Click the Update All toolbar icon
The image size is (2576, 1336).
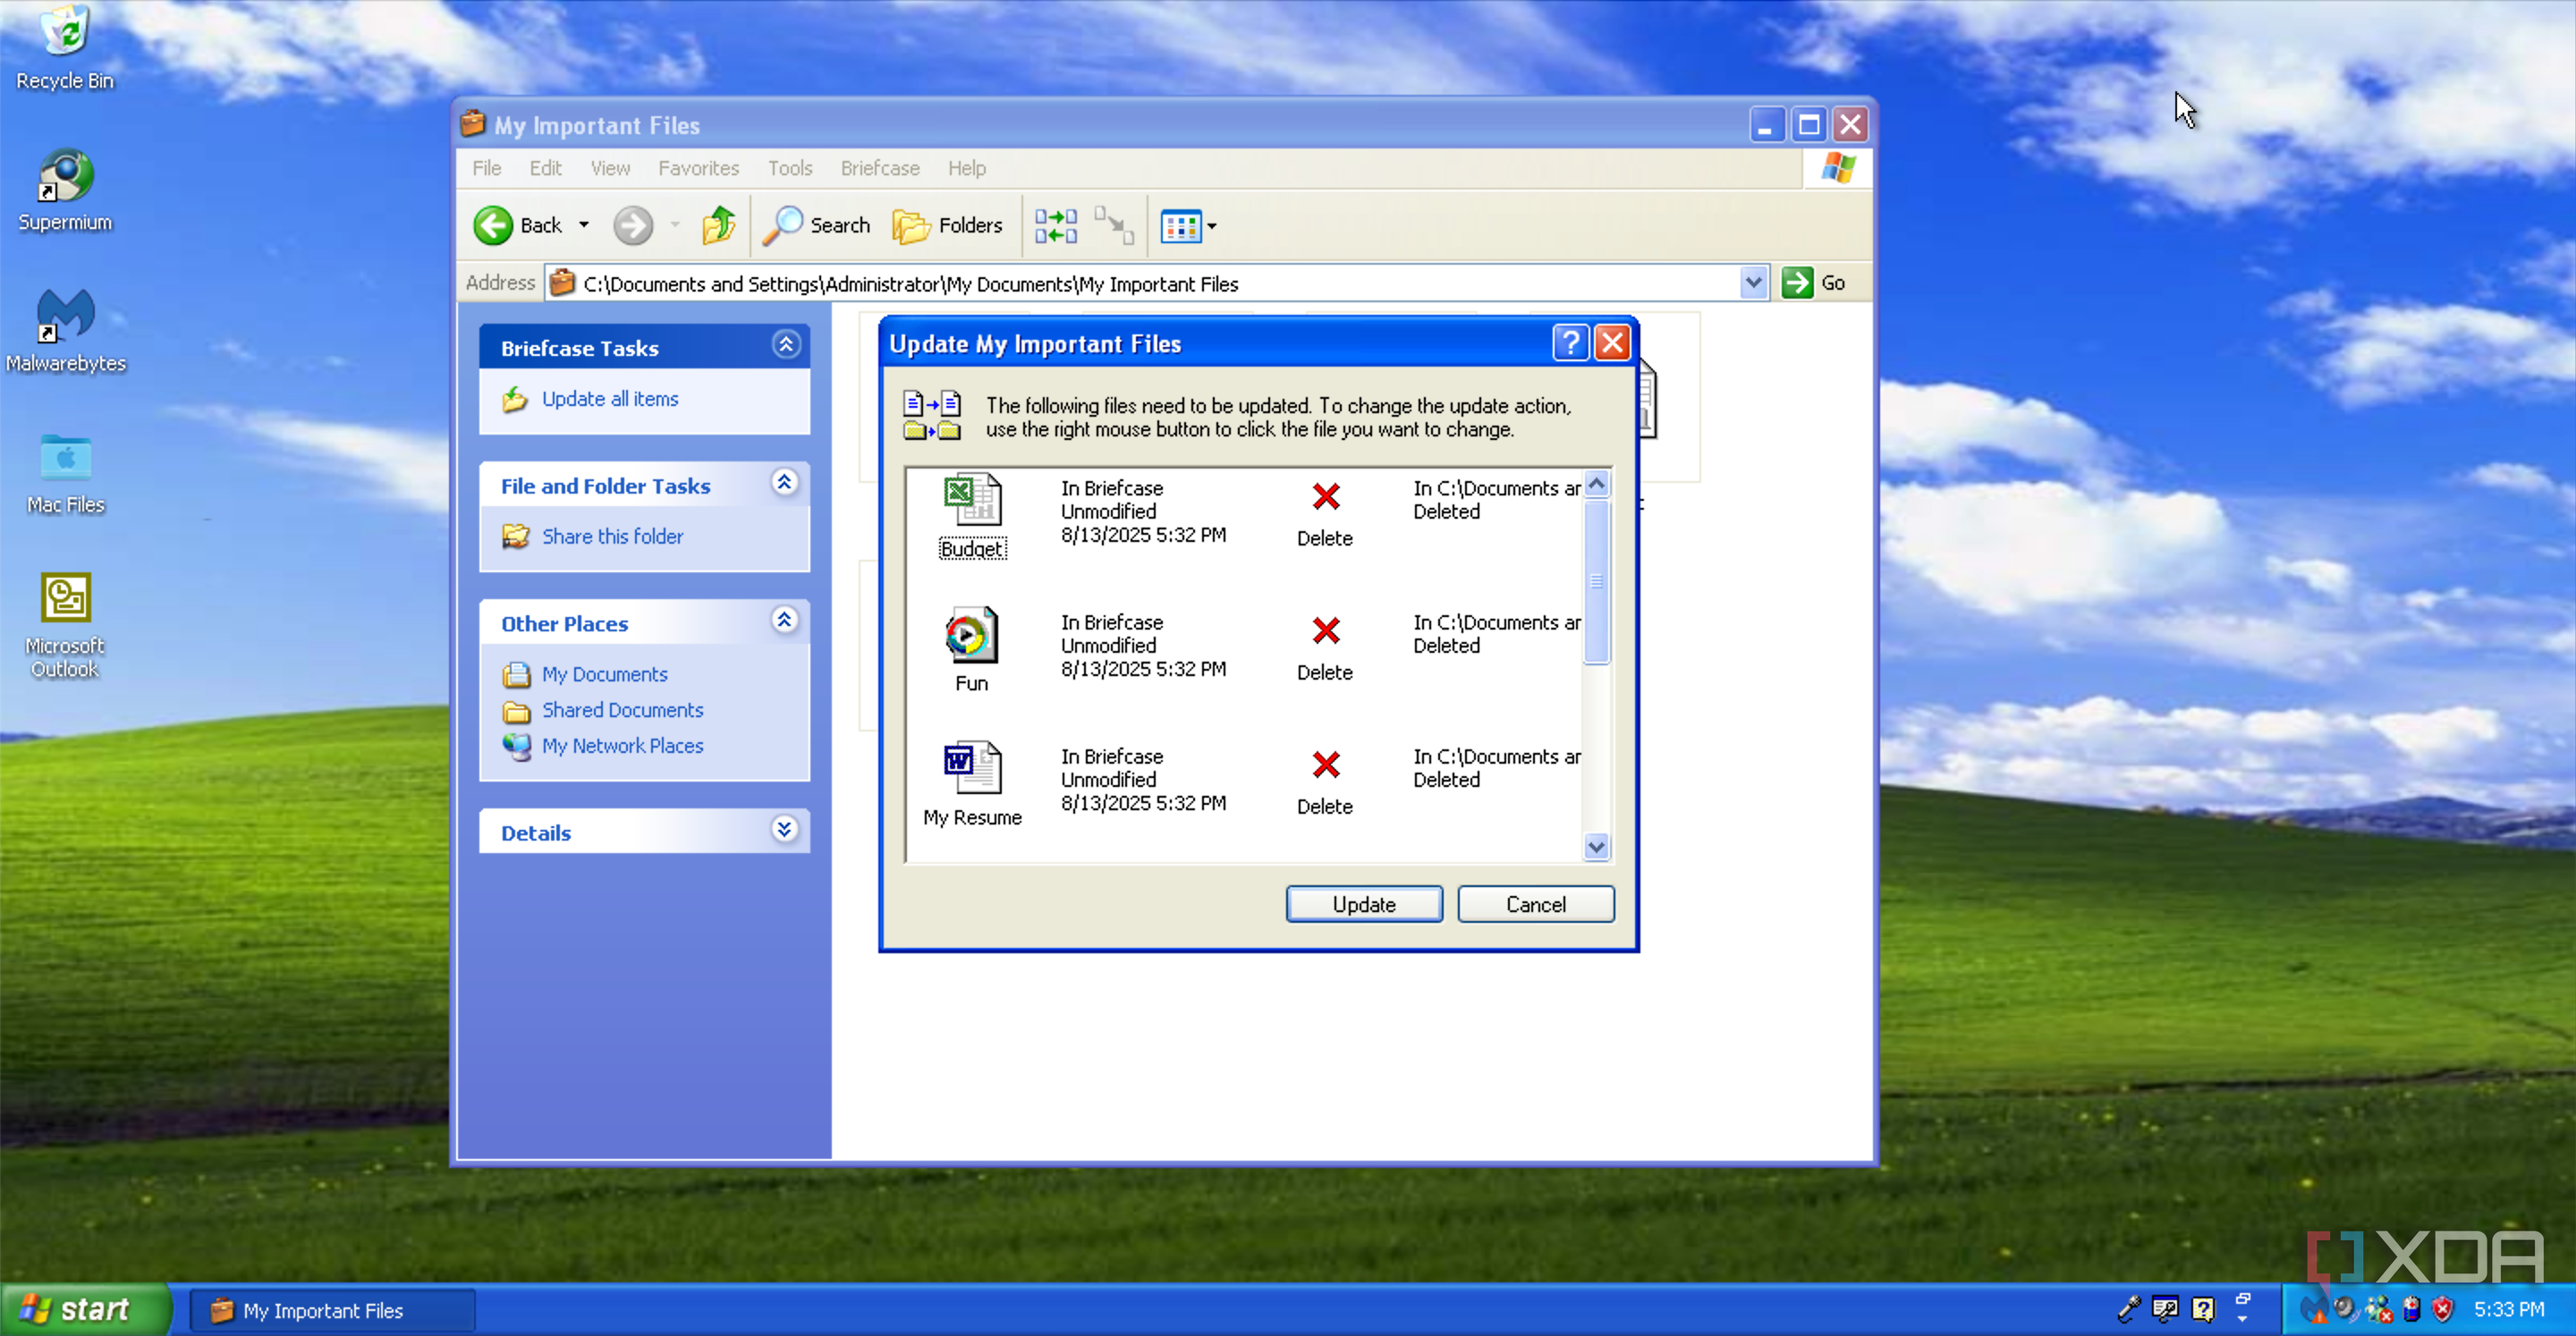pyautogui.click(x=1055, y=226)
